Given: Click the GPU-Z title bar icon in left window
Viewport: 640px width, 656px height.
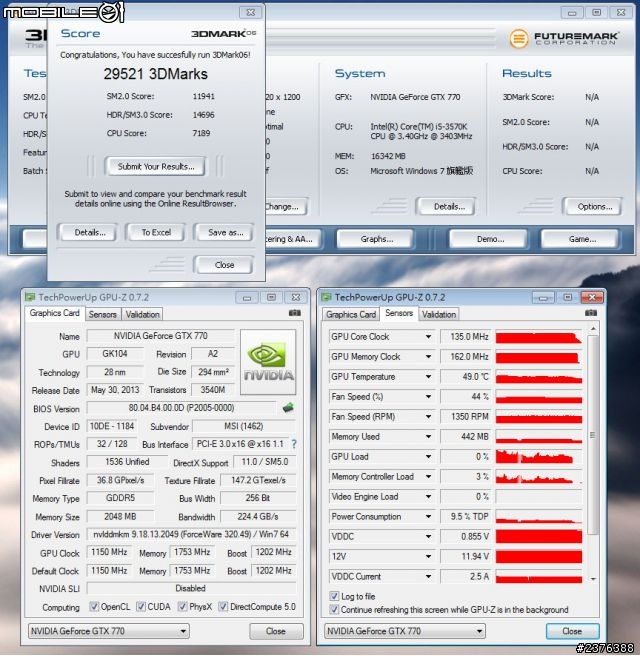Looking at the screenshot, I should 30,297.
